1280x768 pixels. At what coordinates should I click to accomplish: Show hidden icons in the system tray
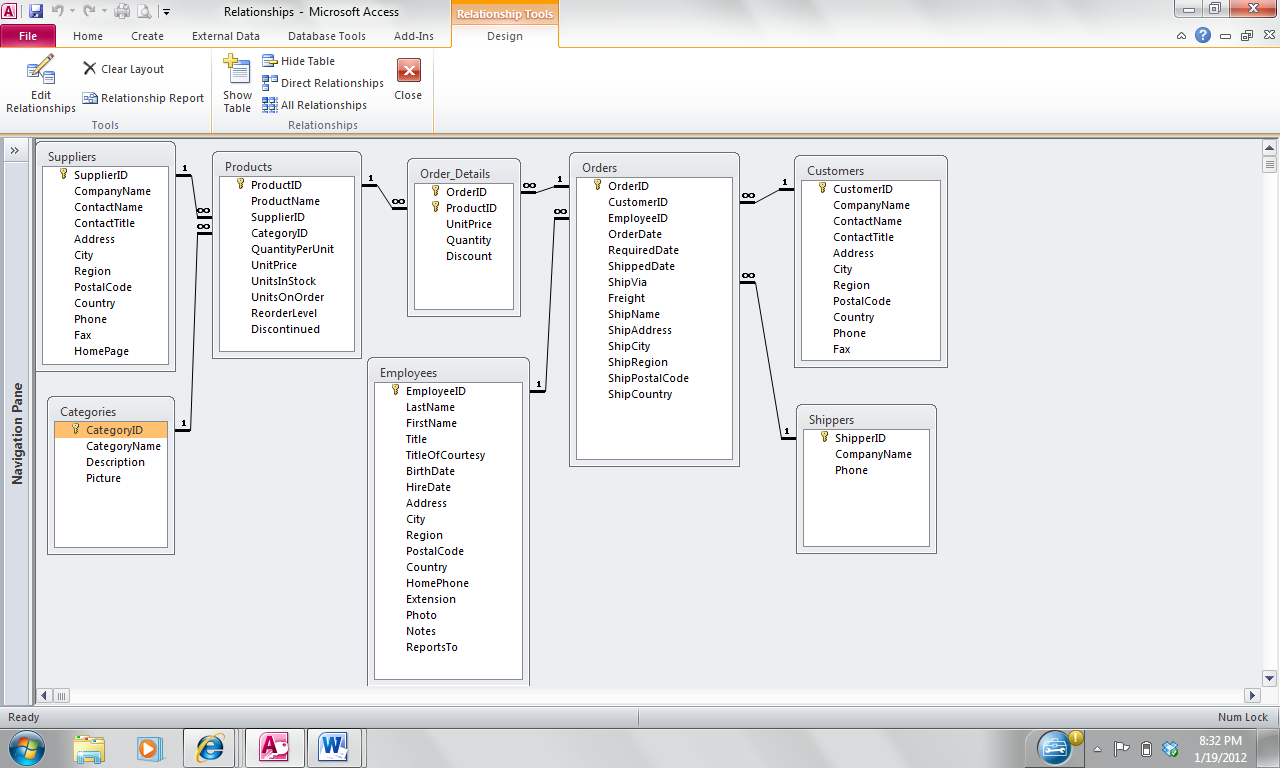pos(1098,748)
